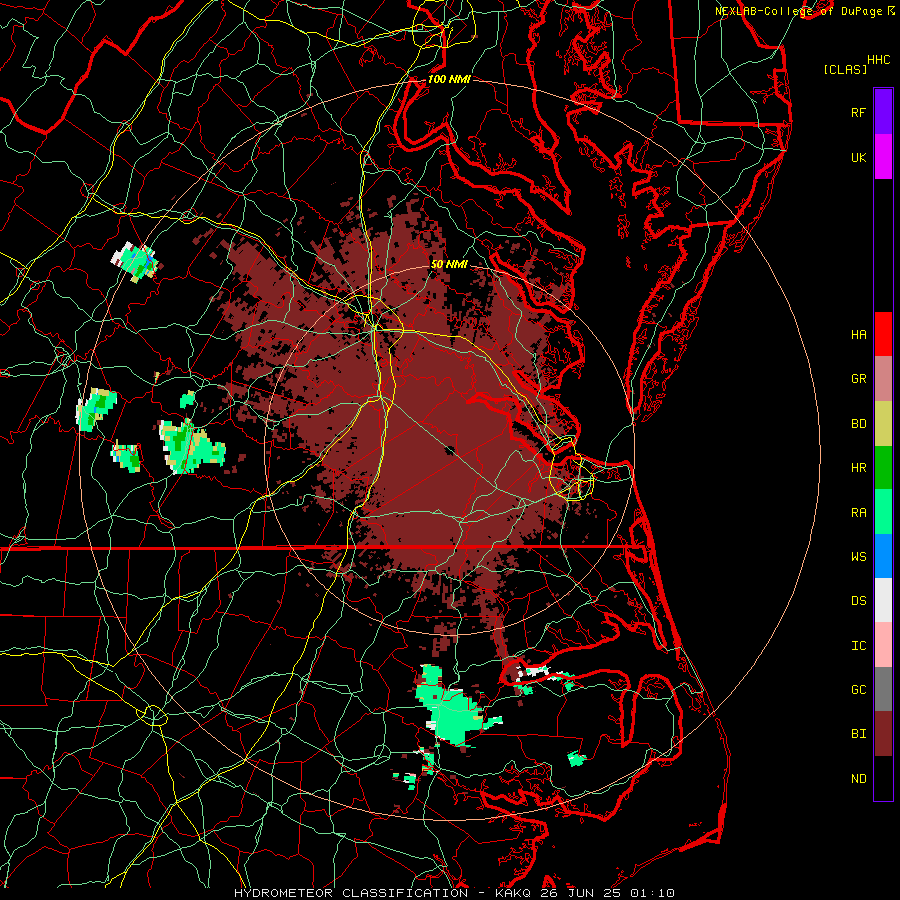Screen dimensions: 900x900
Task: Select the GC gray legend swatch
Action: click(883, 689)
